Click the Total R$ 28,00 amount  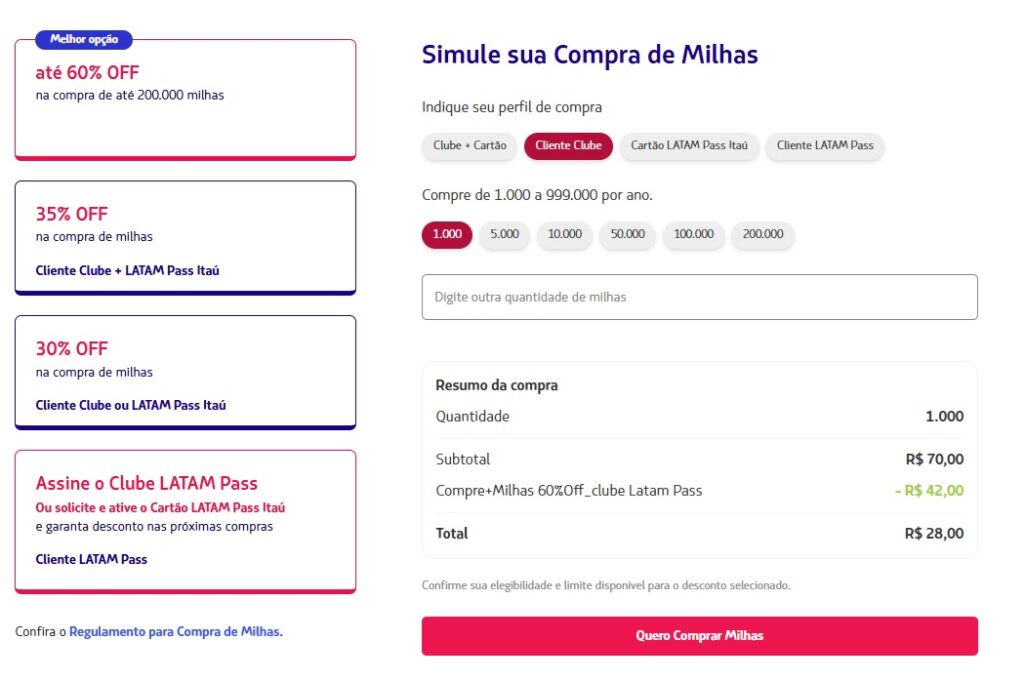click(934, 534)
